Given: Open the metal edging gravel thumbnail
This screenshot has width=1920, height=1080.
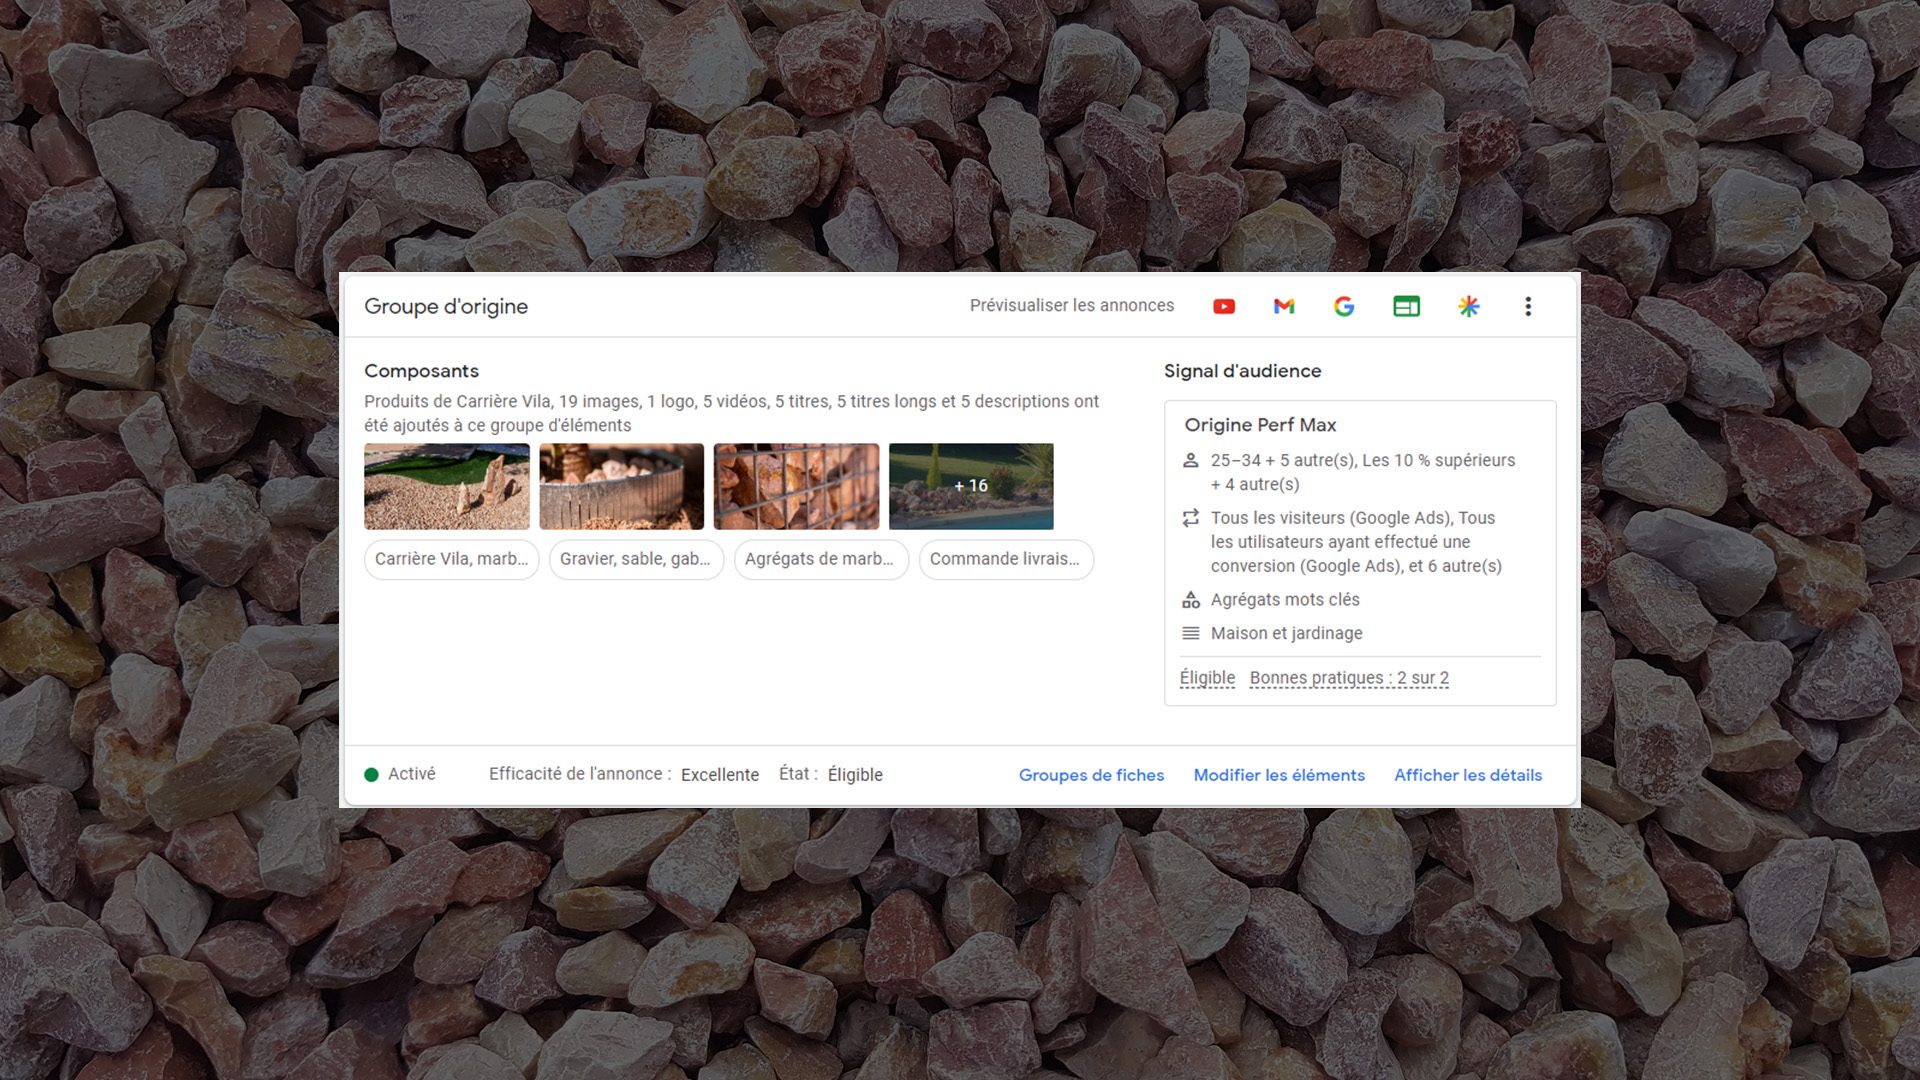Looking at the screenshot, I should coord(621,487).
